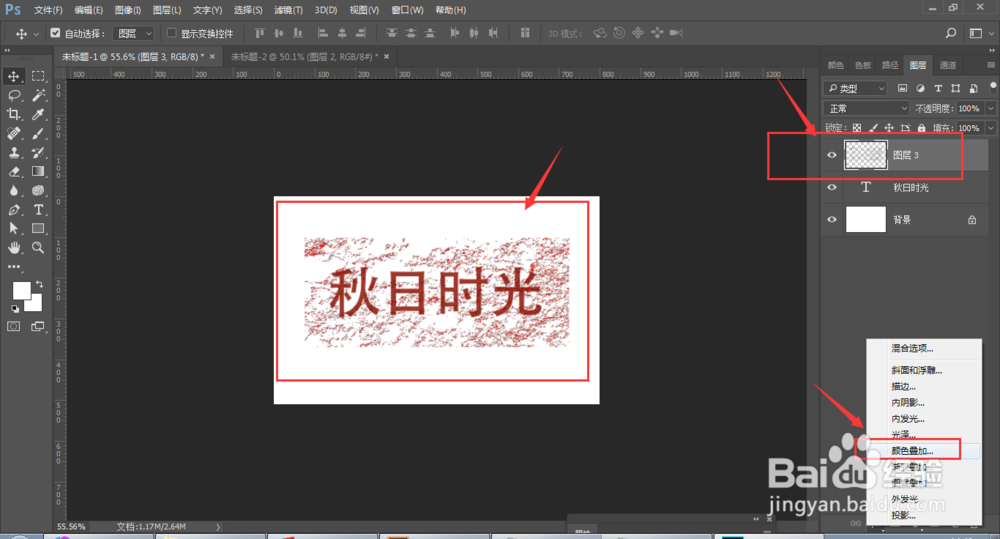Viewport: 1000px width, 539px height.
Task: Reset to default foreground and background colors
Action: [x=15, y=309]
